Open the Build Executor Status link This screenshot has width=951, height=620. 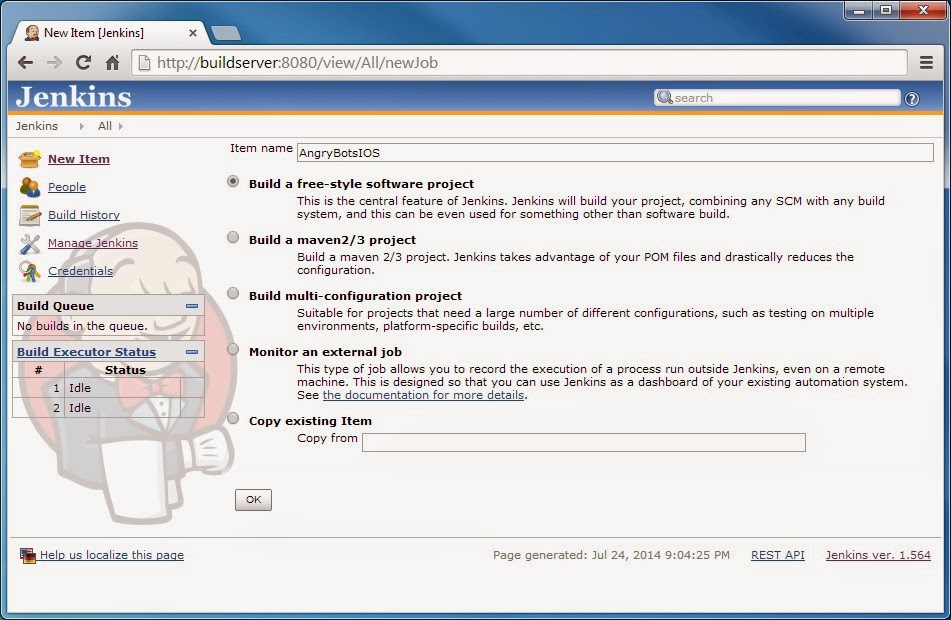pyautogui.click(x=86, y=352)
